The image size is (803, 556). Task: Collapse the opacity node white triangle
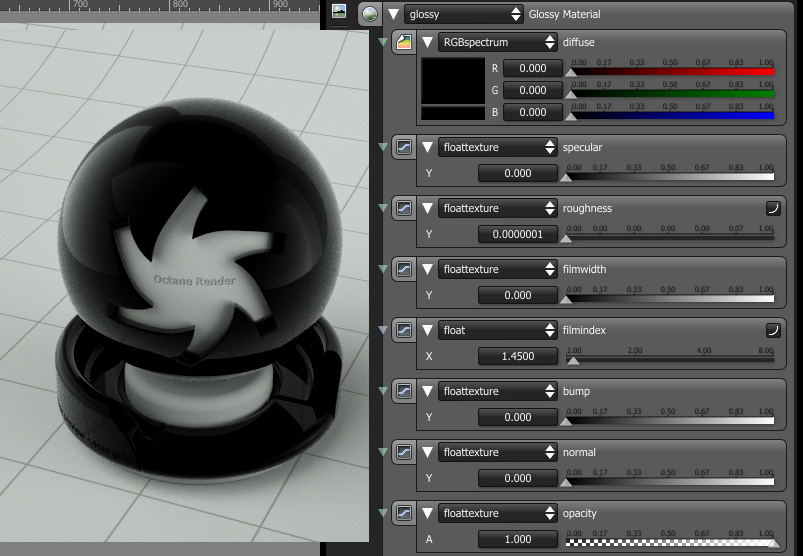pyautogui.click(x=427, y=513)
